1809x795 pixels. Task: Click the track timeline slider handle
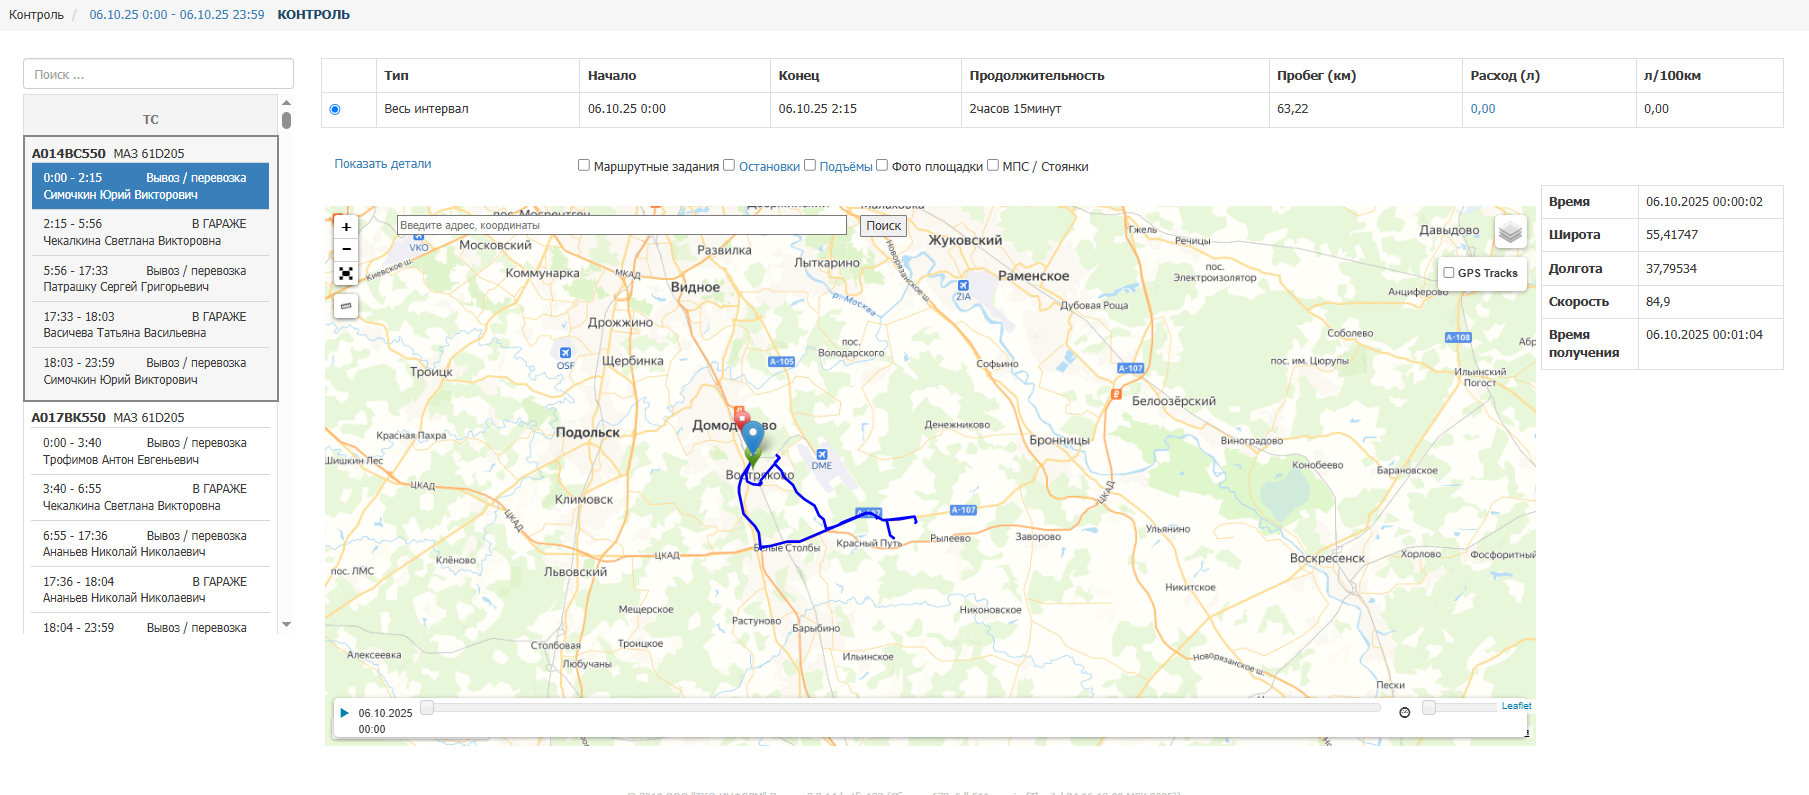(427, 708)
